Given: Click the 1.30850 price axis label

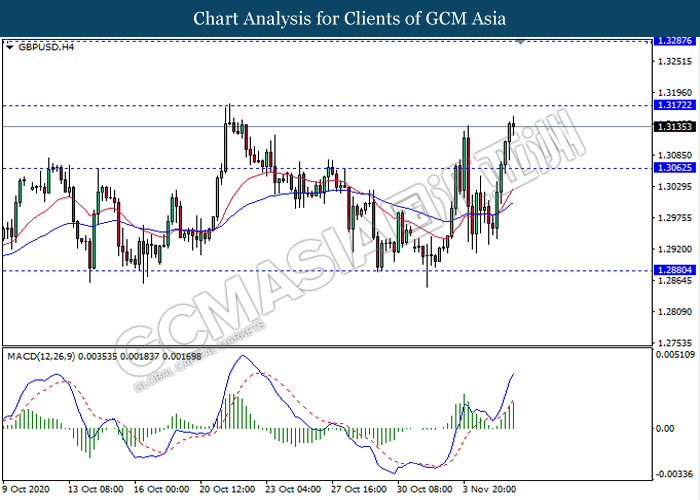Looking at the screenshot, I should click(x=675, y=155).
